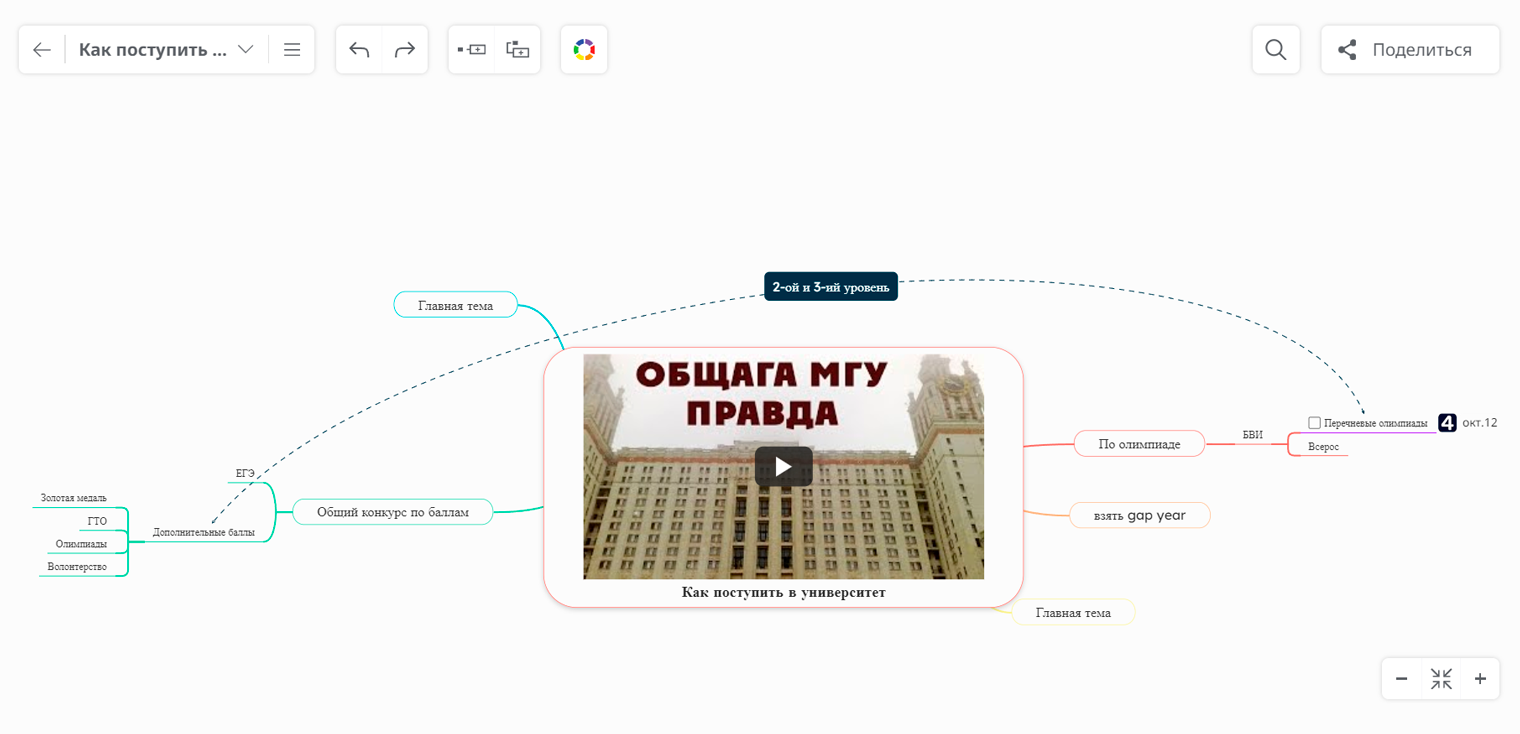The height and width of the screenshot is (734, 1520).
Task: Select the 2-ой и 3-ий уровень label
Action: tap(831, 287)
